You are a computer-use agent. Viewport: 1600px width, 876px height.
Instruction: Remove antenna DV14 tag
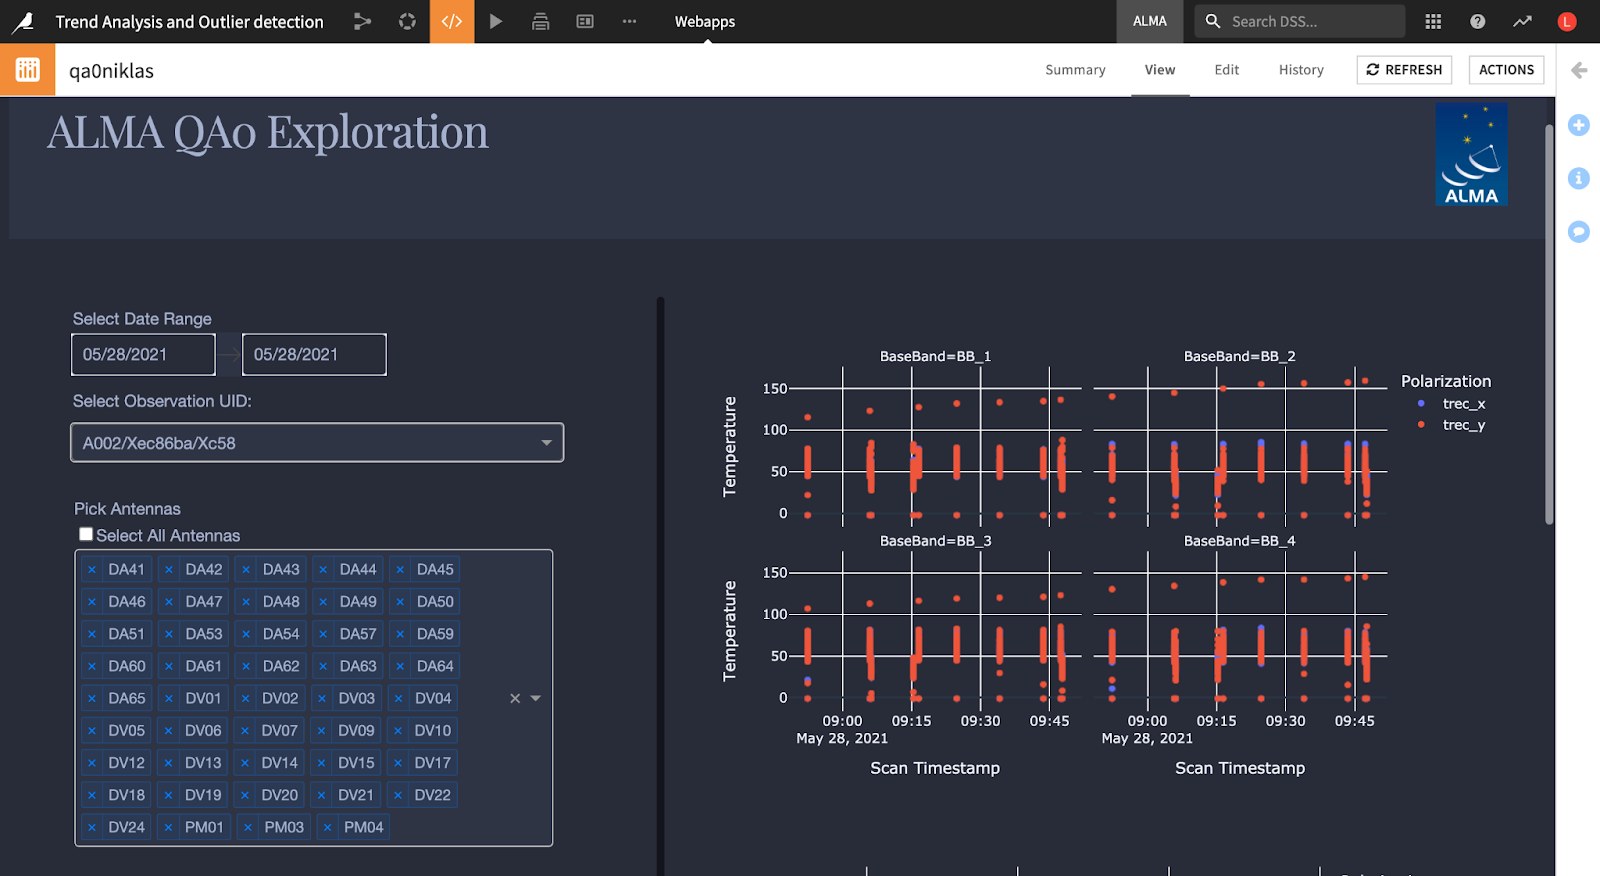pos(245,763)
